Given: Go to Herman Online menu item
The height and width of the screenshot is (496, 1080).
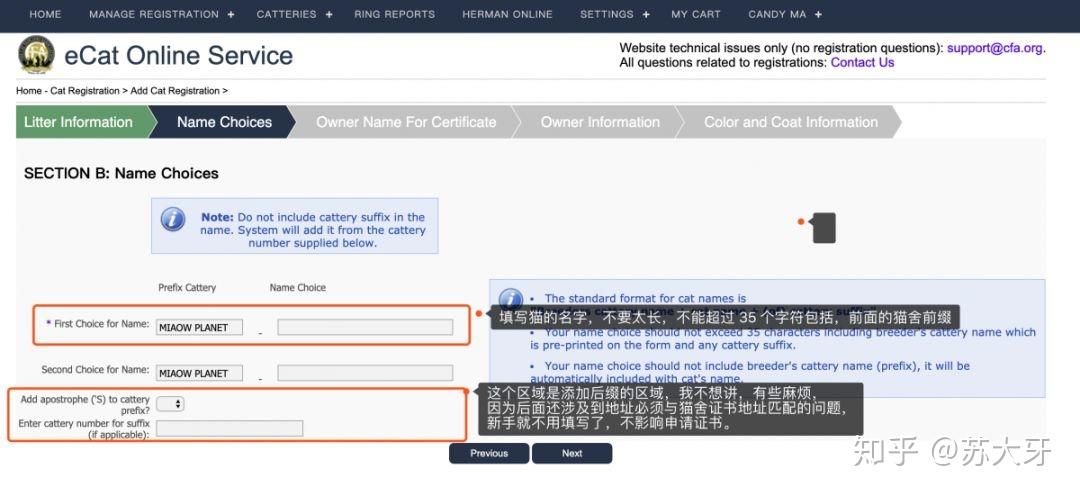Looking at the screenshot, I should (508, 14).
